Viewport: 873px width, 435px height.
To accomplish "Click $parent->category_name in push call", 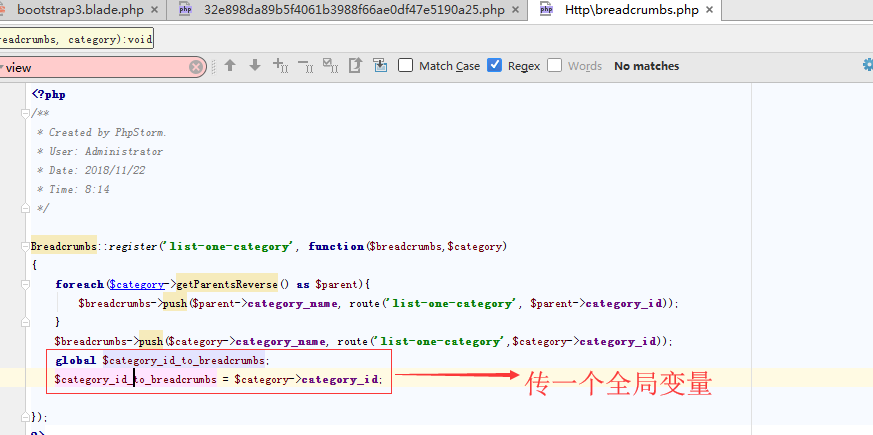I will (266, 304).
